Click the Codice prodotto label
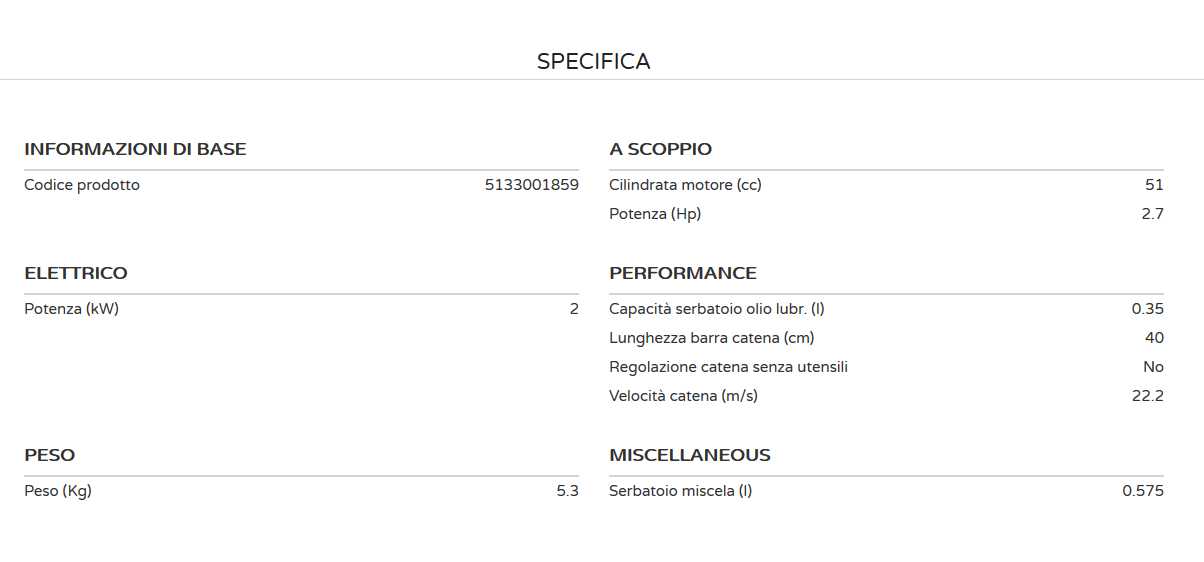Viewport: 1204px width, 562px height. pyautogui.click(x=82, y=185)
